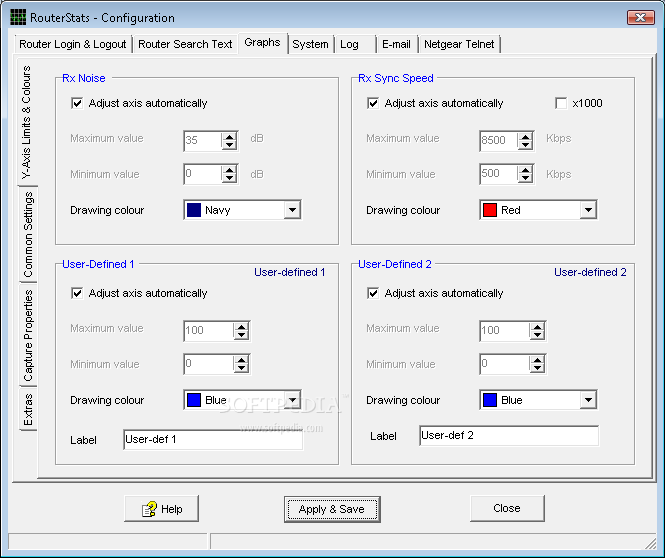Open the Netgear Telnet tab
The image size is (665, 558).
459,44
